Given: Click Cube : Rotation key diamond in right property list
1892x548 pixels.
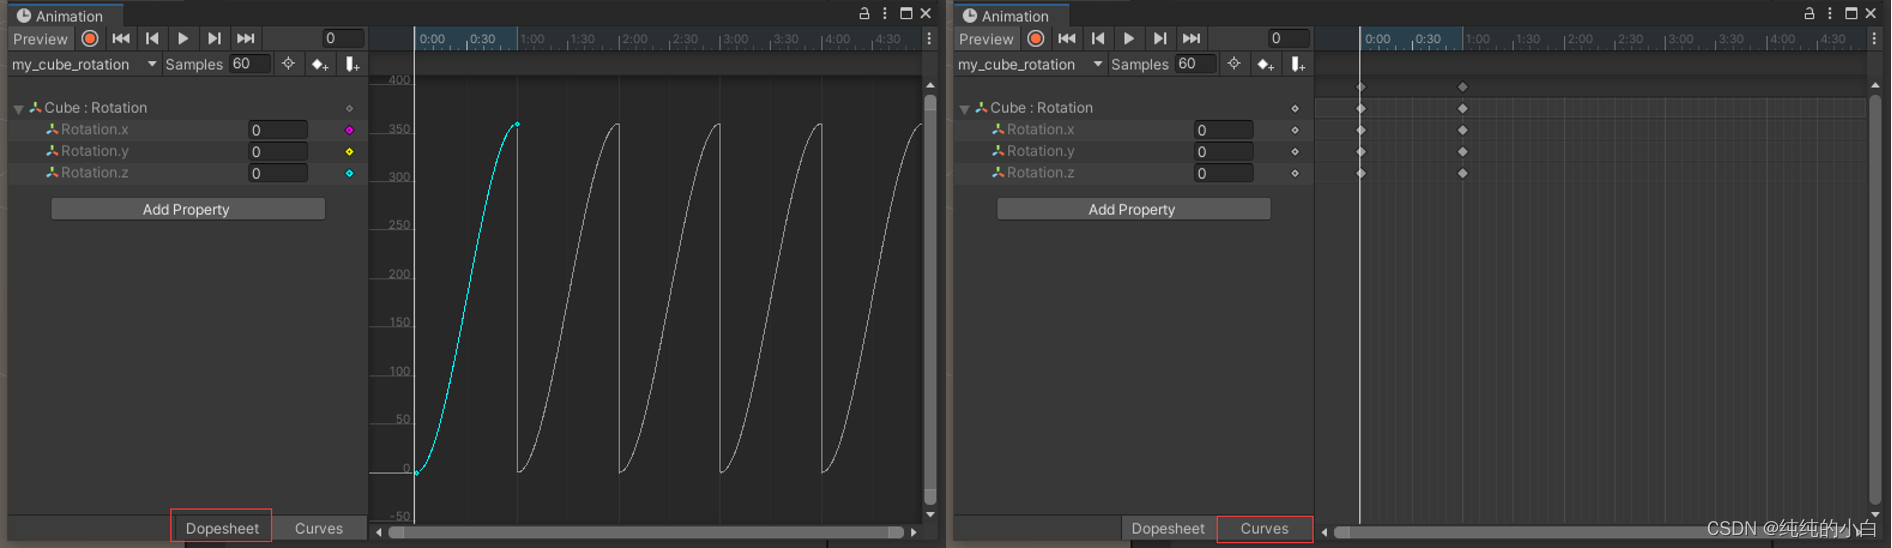Looking at the screenshot, I should tap(1295, 108).
